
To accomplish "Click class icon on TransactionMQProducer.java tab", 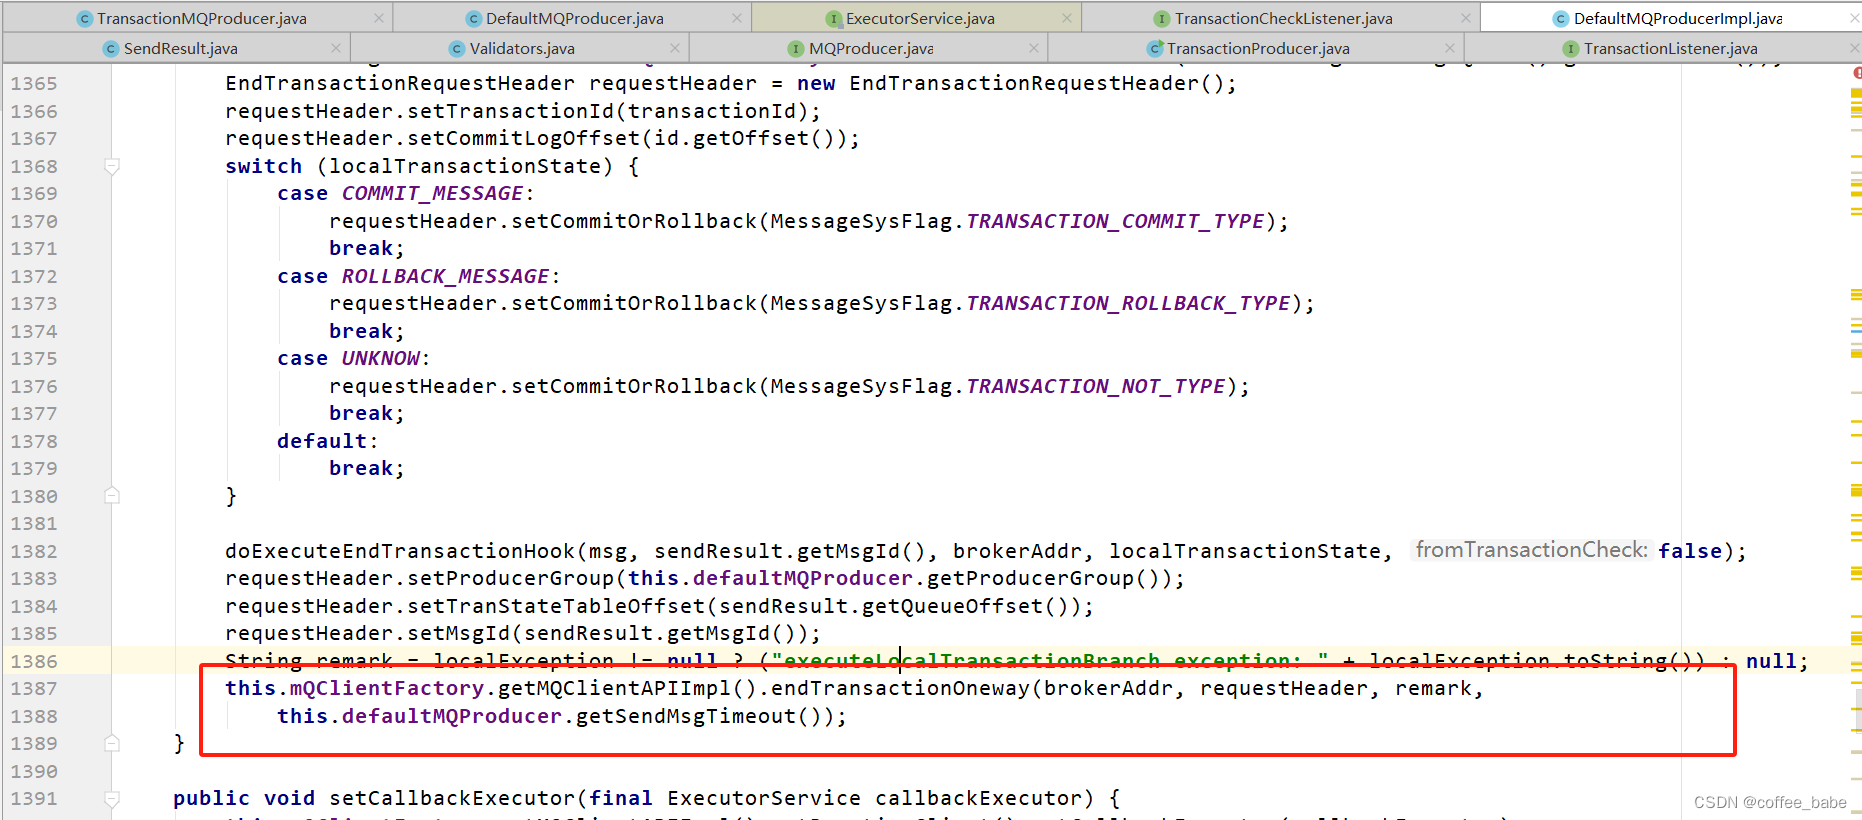I will (x=85, y=19).
